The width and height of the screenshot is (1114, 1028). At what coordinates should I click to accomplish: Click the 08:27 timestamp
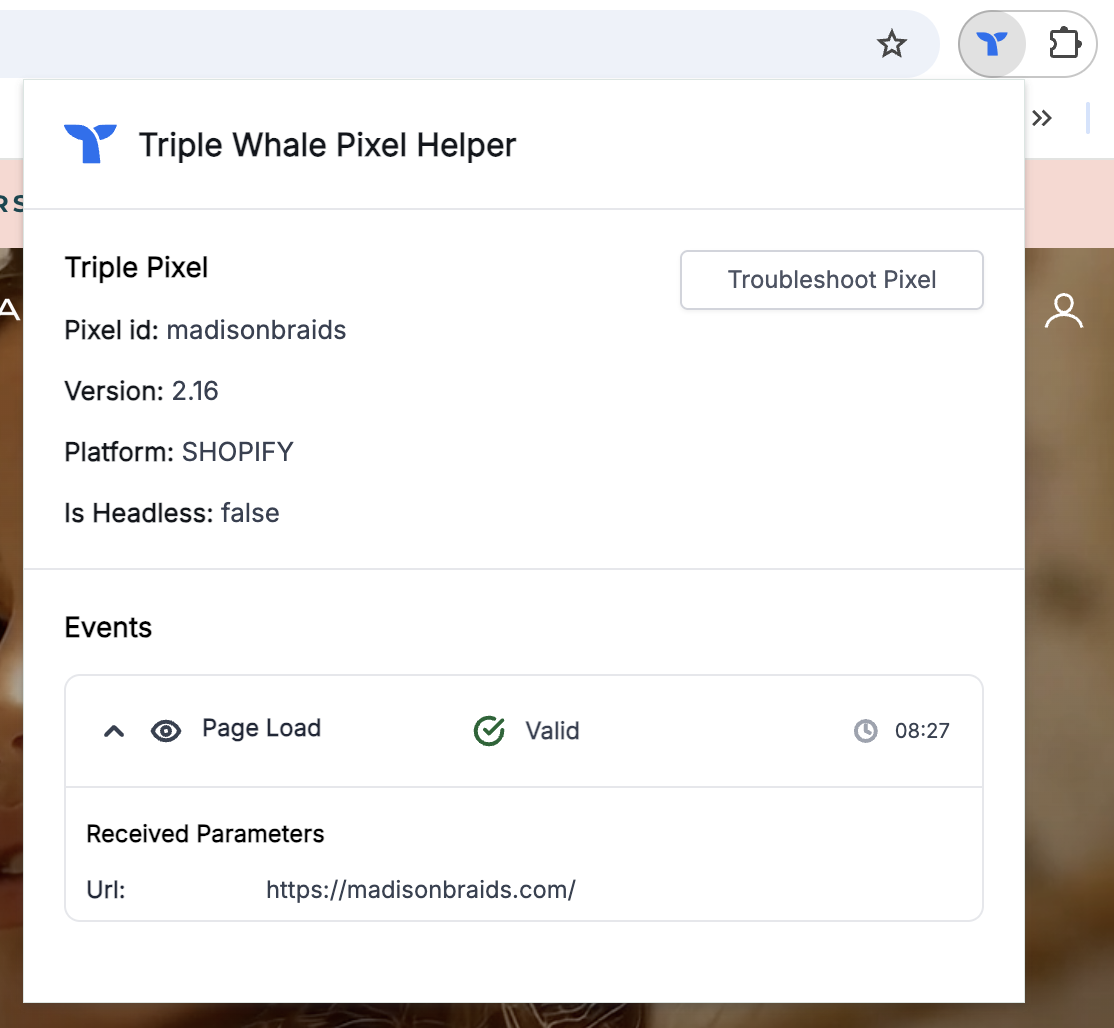[922, 731]
